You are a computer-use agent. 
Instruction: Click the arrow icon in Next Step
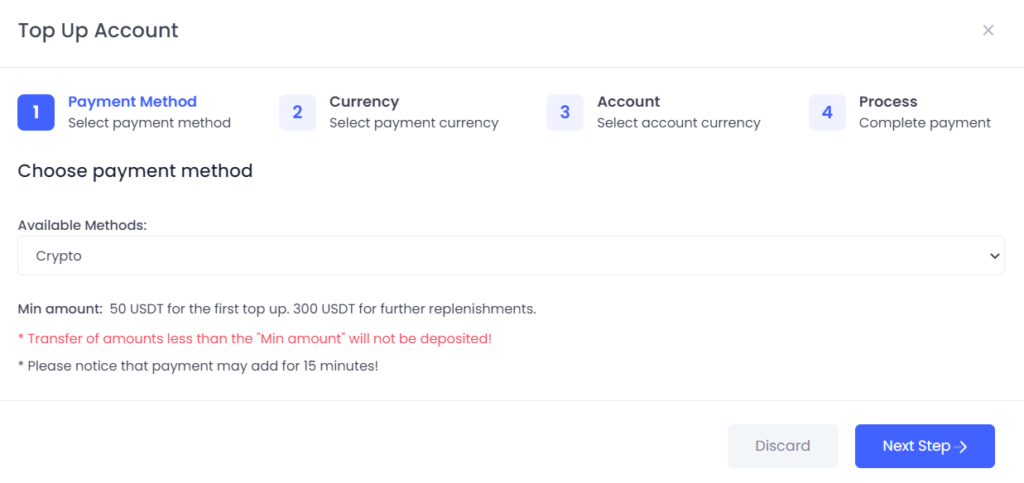pos(961,447)
